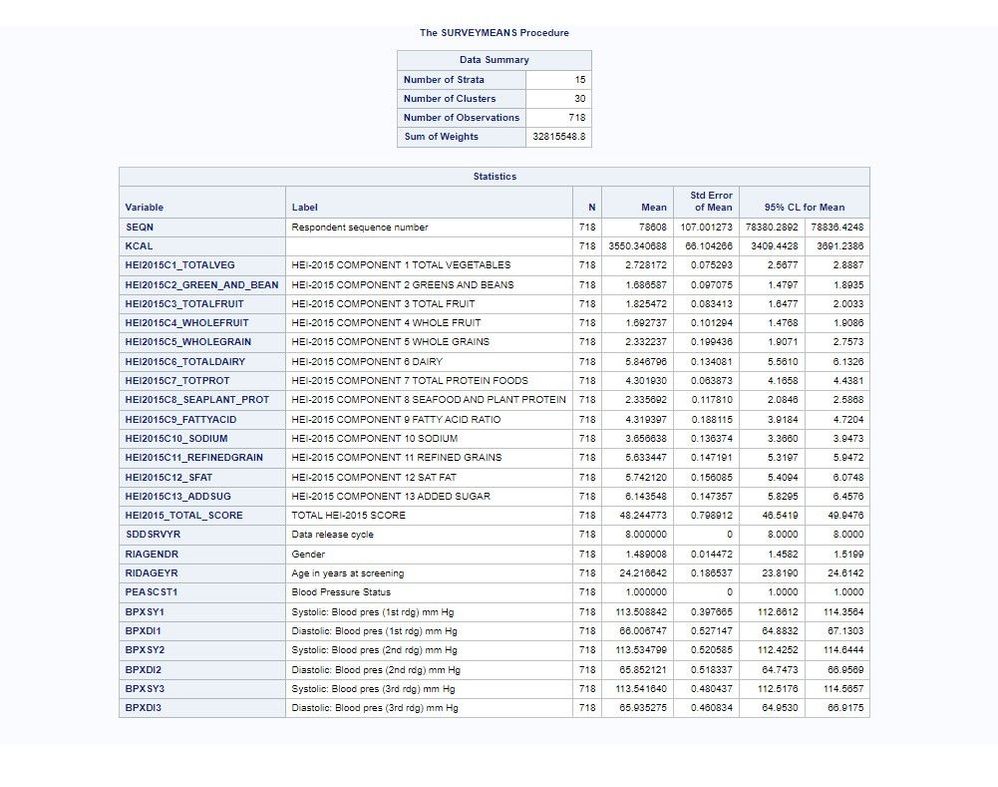Click the "Variable" column header
Screen dimensions: 998x787
click(144, 207)
